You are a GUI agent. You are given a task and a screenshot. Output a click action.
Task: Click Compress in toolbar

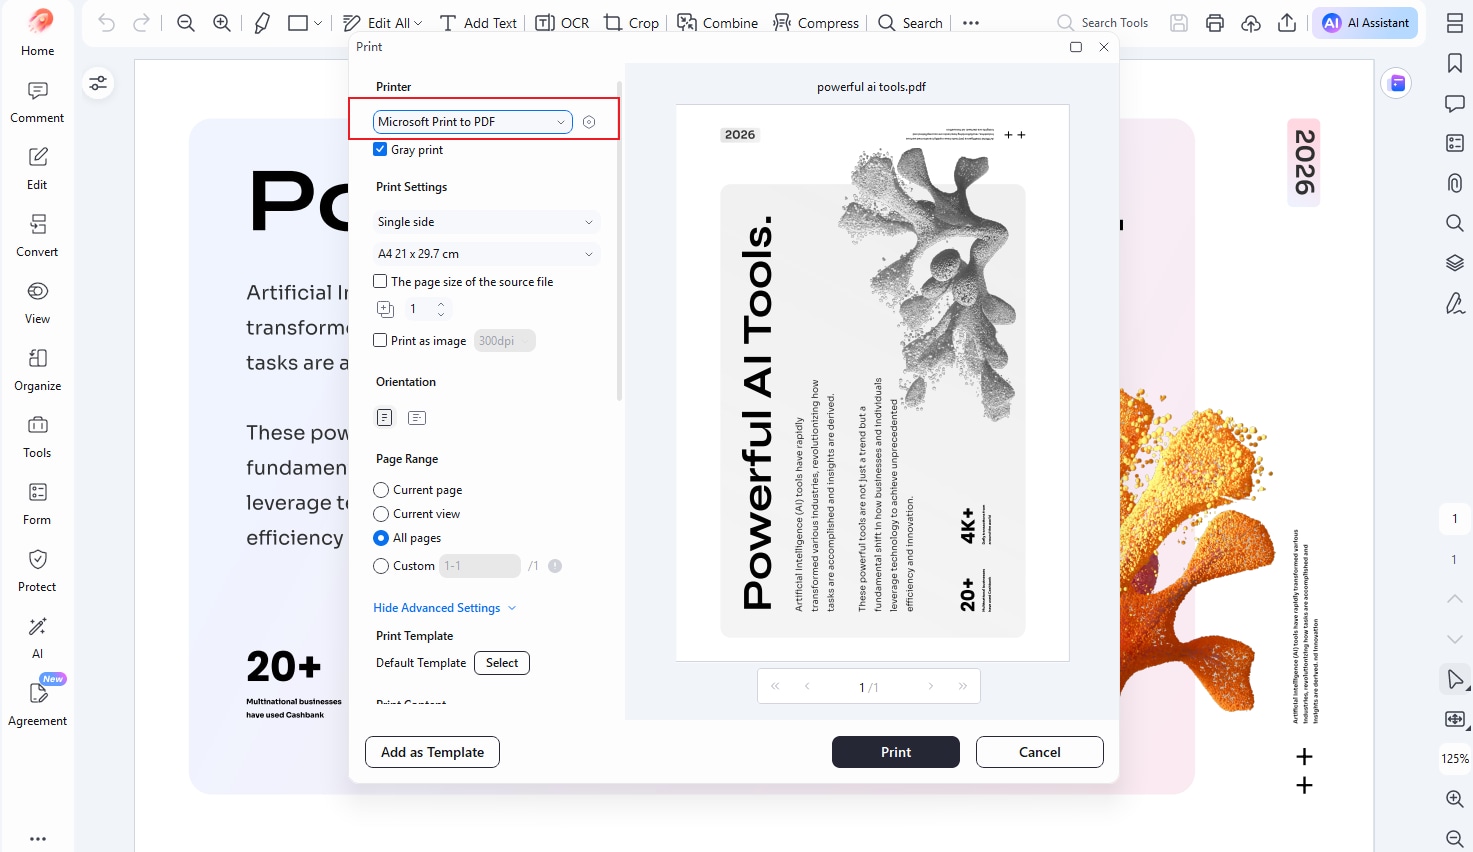coord(816,22)
